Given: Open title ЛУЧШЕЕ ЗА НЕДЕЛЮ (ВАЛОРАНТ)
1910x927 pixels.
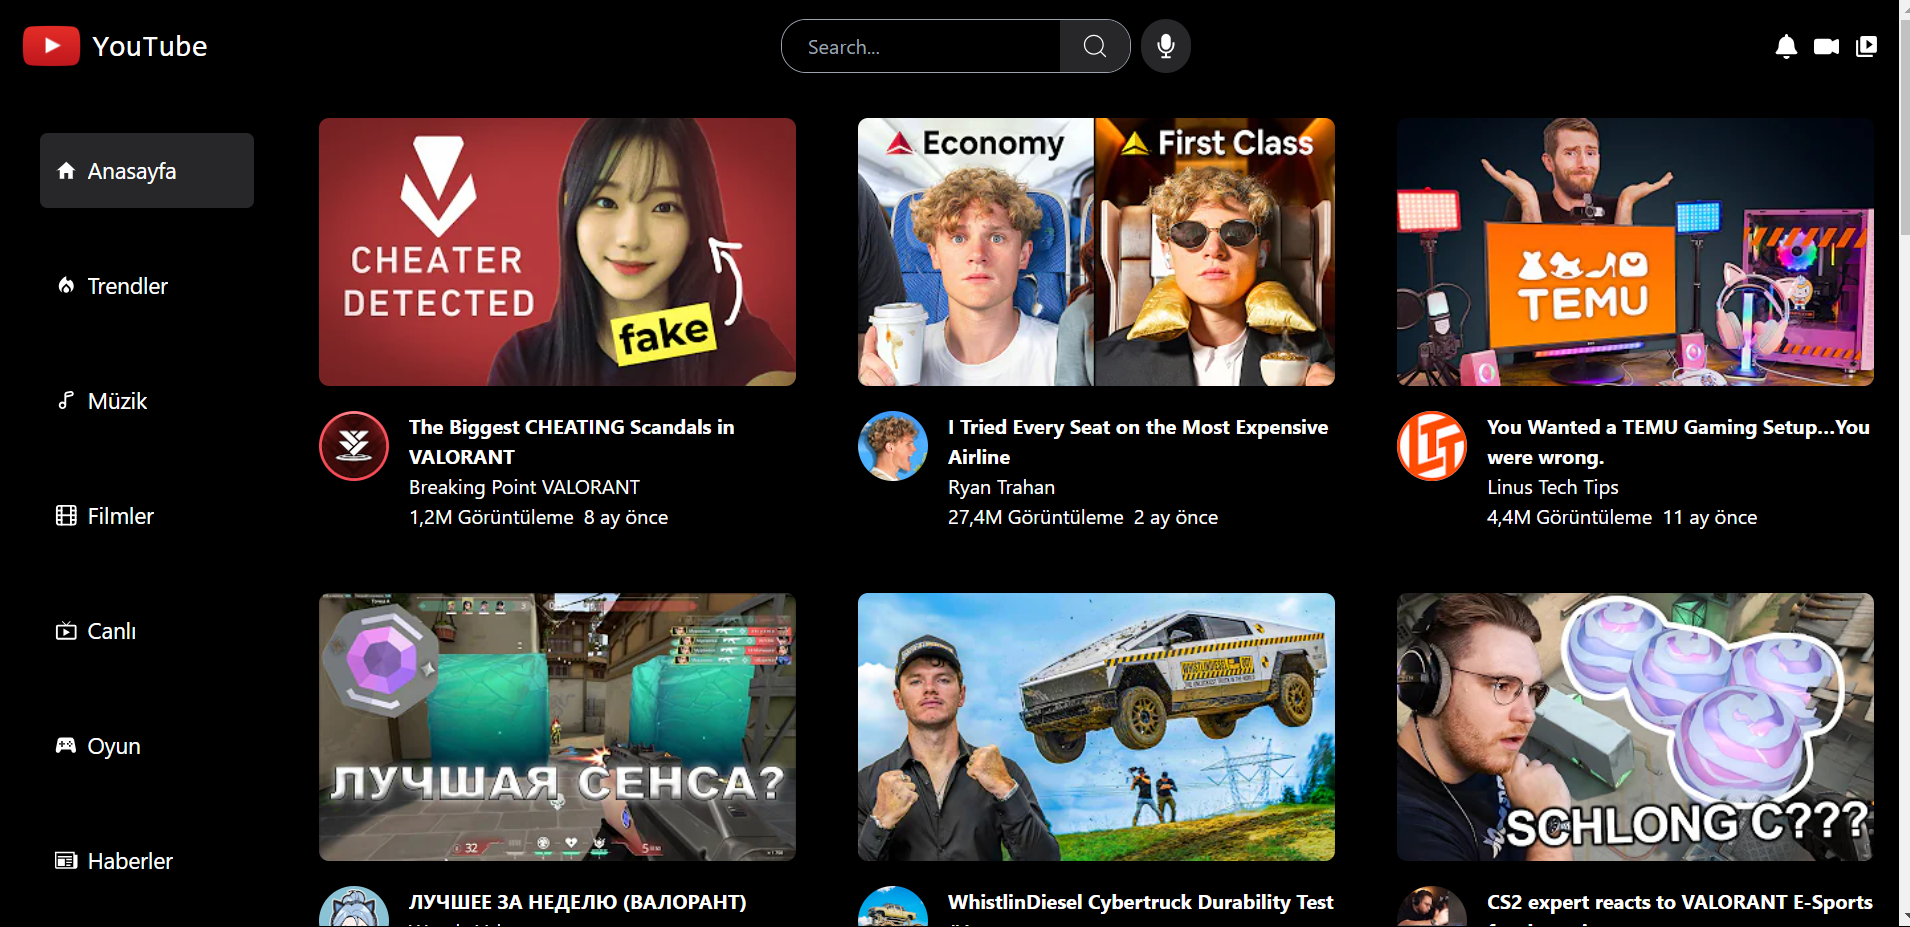Looking at the screenshot, I should (x=577, y=902).
